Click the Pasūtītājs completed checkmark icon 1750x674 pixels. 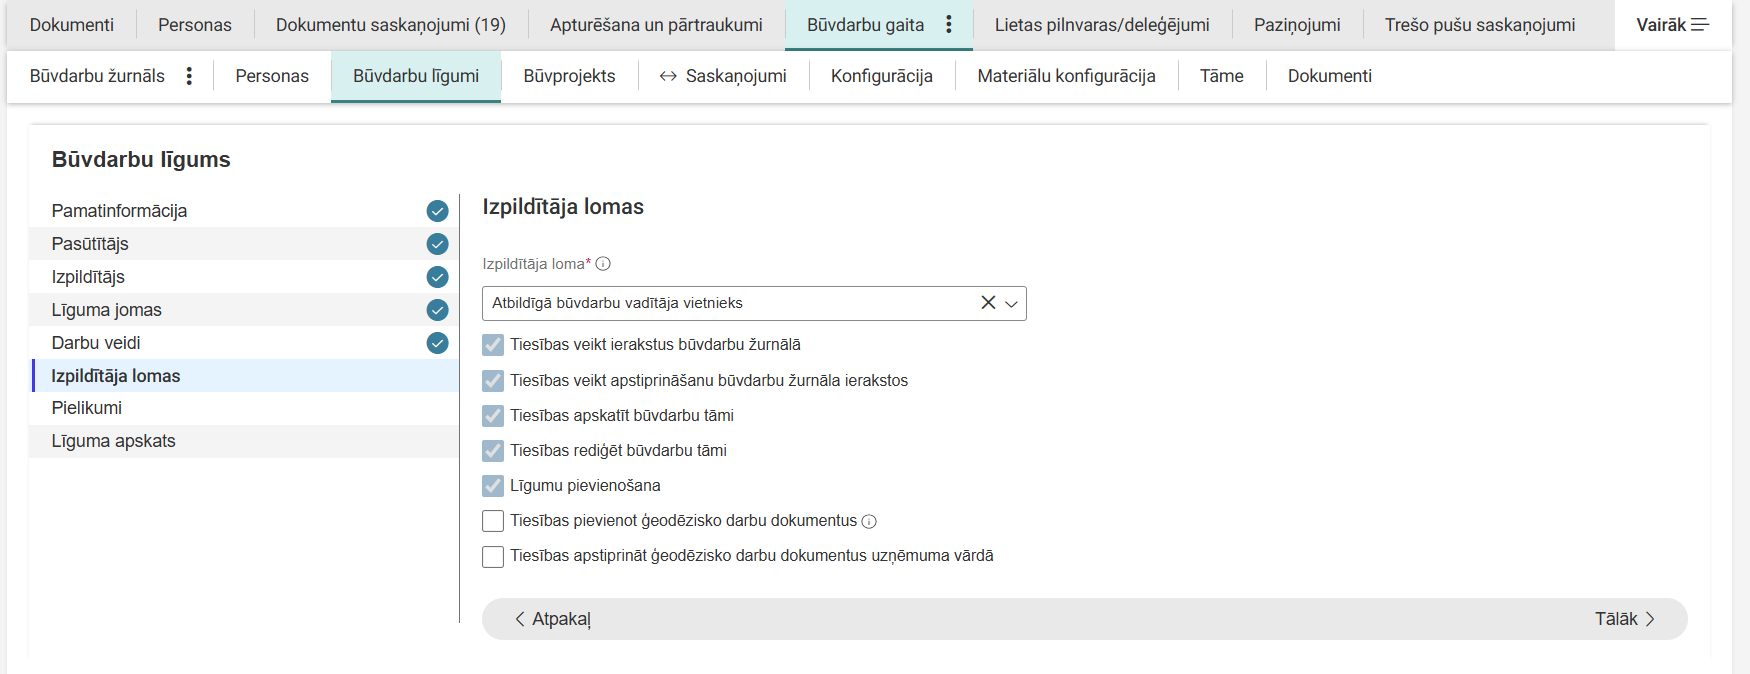click(x=437, y=244)
